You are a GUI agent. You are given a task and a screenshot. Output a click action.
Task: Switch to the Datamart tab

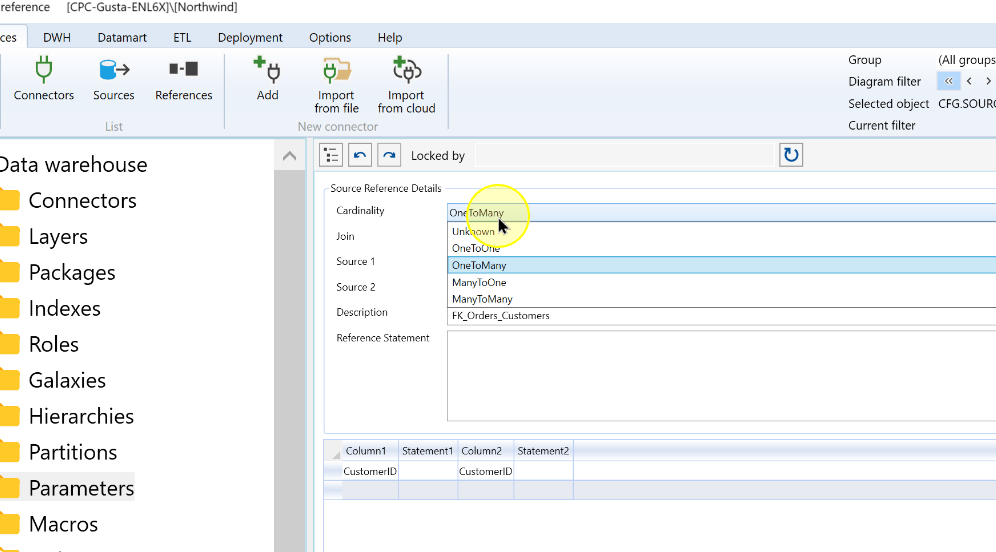122,37
